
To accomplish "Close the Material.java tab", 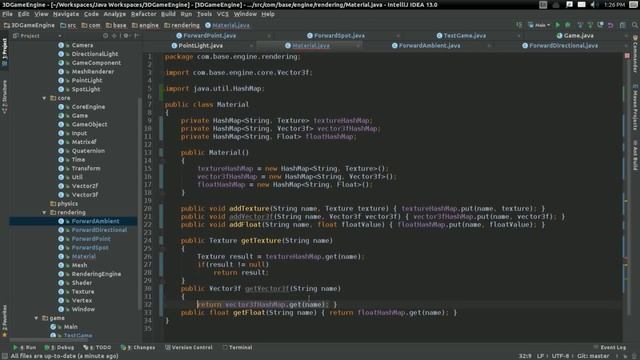I will (358, 46).
